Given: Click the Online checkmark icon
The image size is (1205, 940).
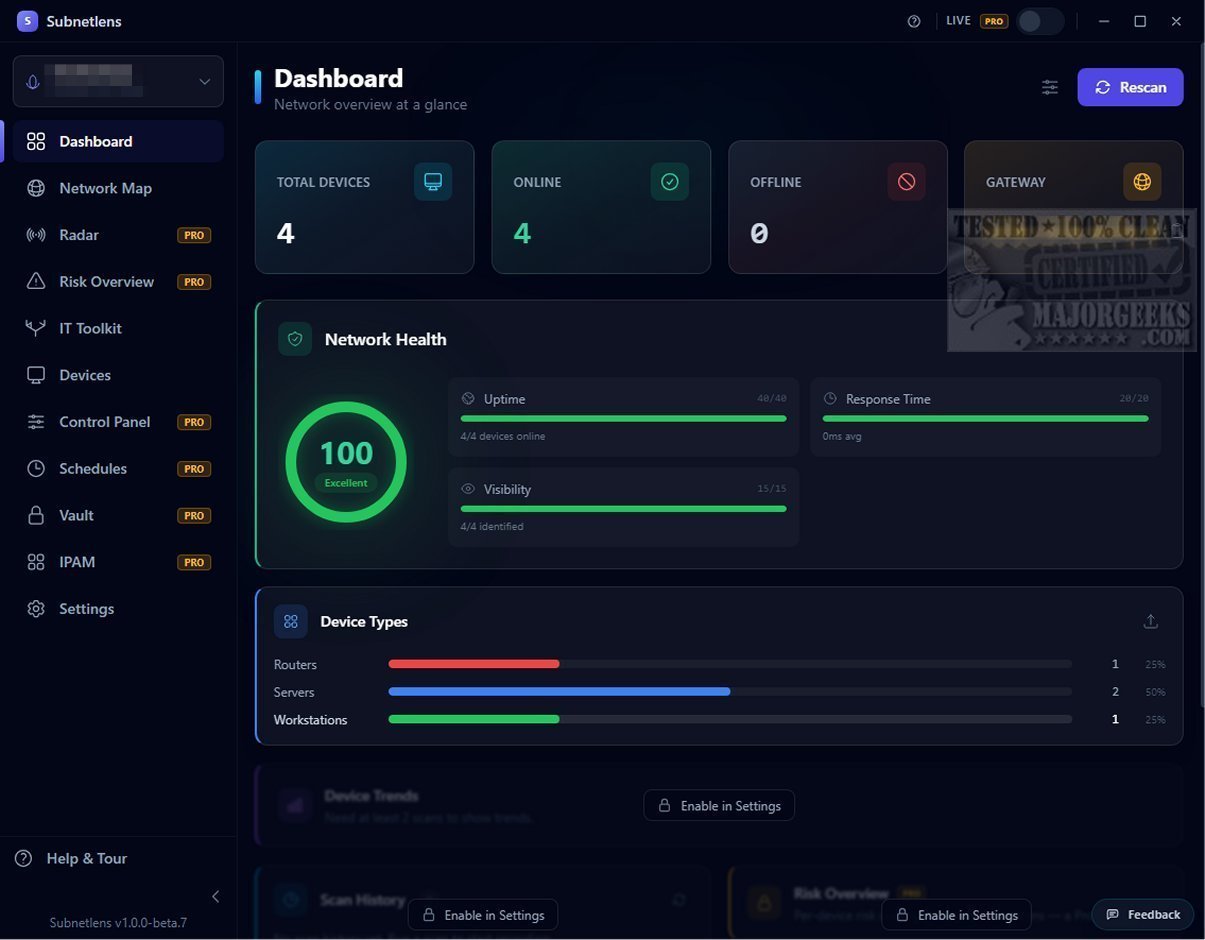Looking at the screenshot, I should (x=670, y=182).
